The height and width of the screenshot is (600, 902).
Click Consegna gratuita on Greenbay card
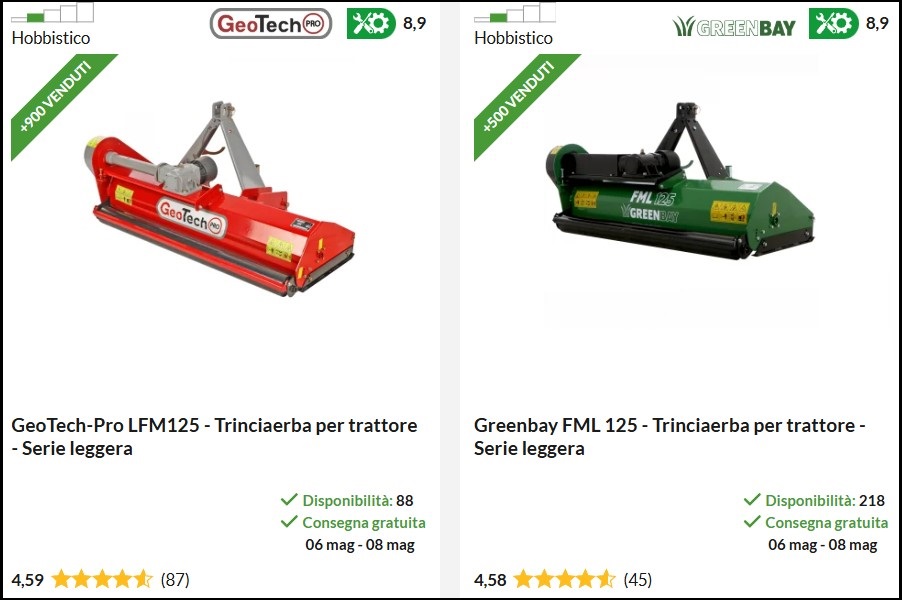tap(827, 523)
